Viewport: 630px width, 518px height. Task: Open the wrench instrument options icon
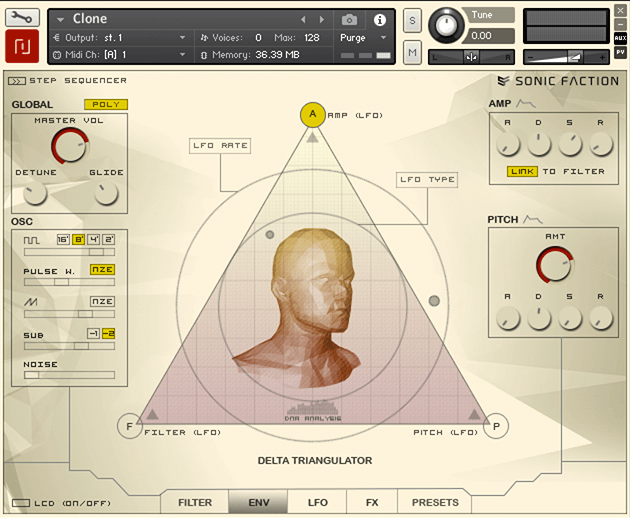(x=21, y=17)
